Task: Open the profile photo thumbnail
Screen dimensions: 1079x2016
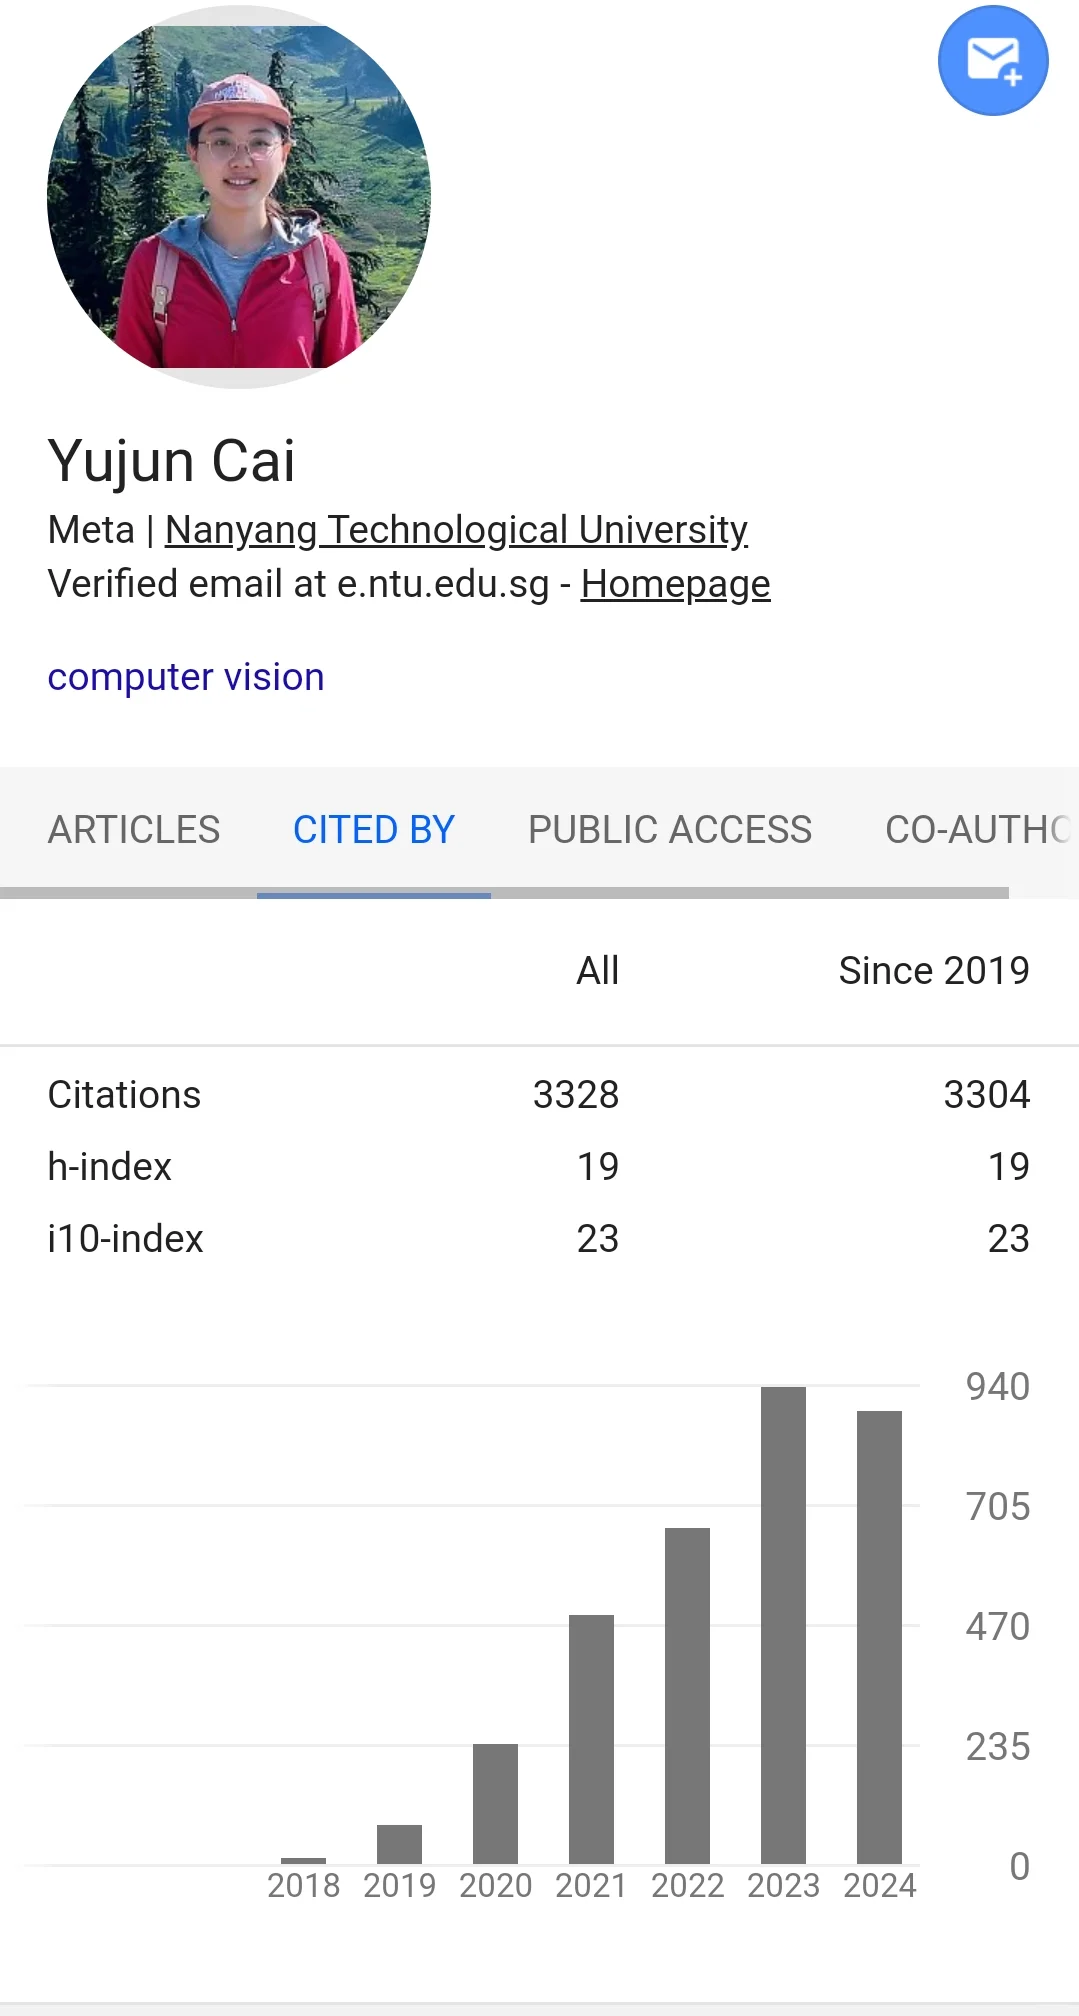Action: [x=239, y=197]
